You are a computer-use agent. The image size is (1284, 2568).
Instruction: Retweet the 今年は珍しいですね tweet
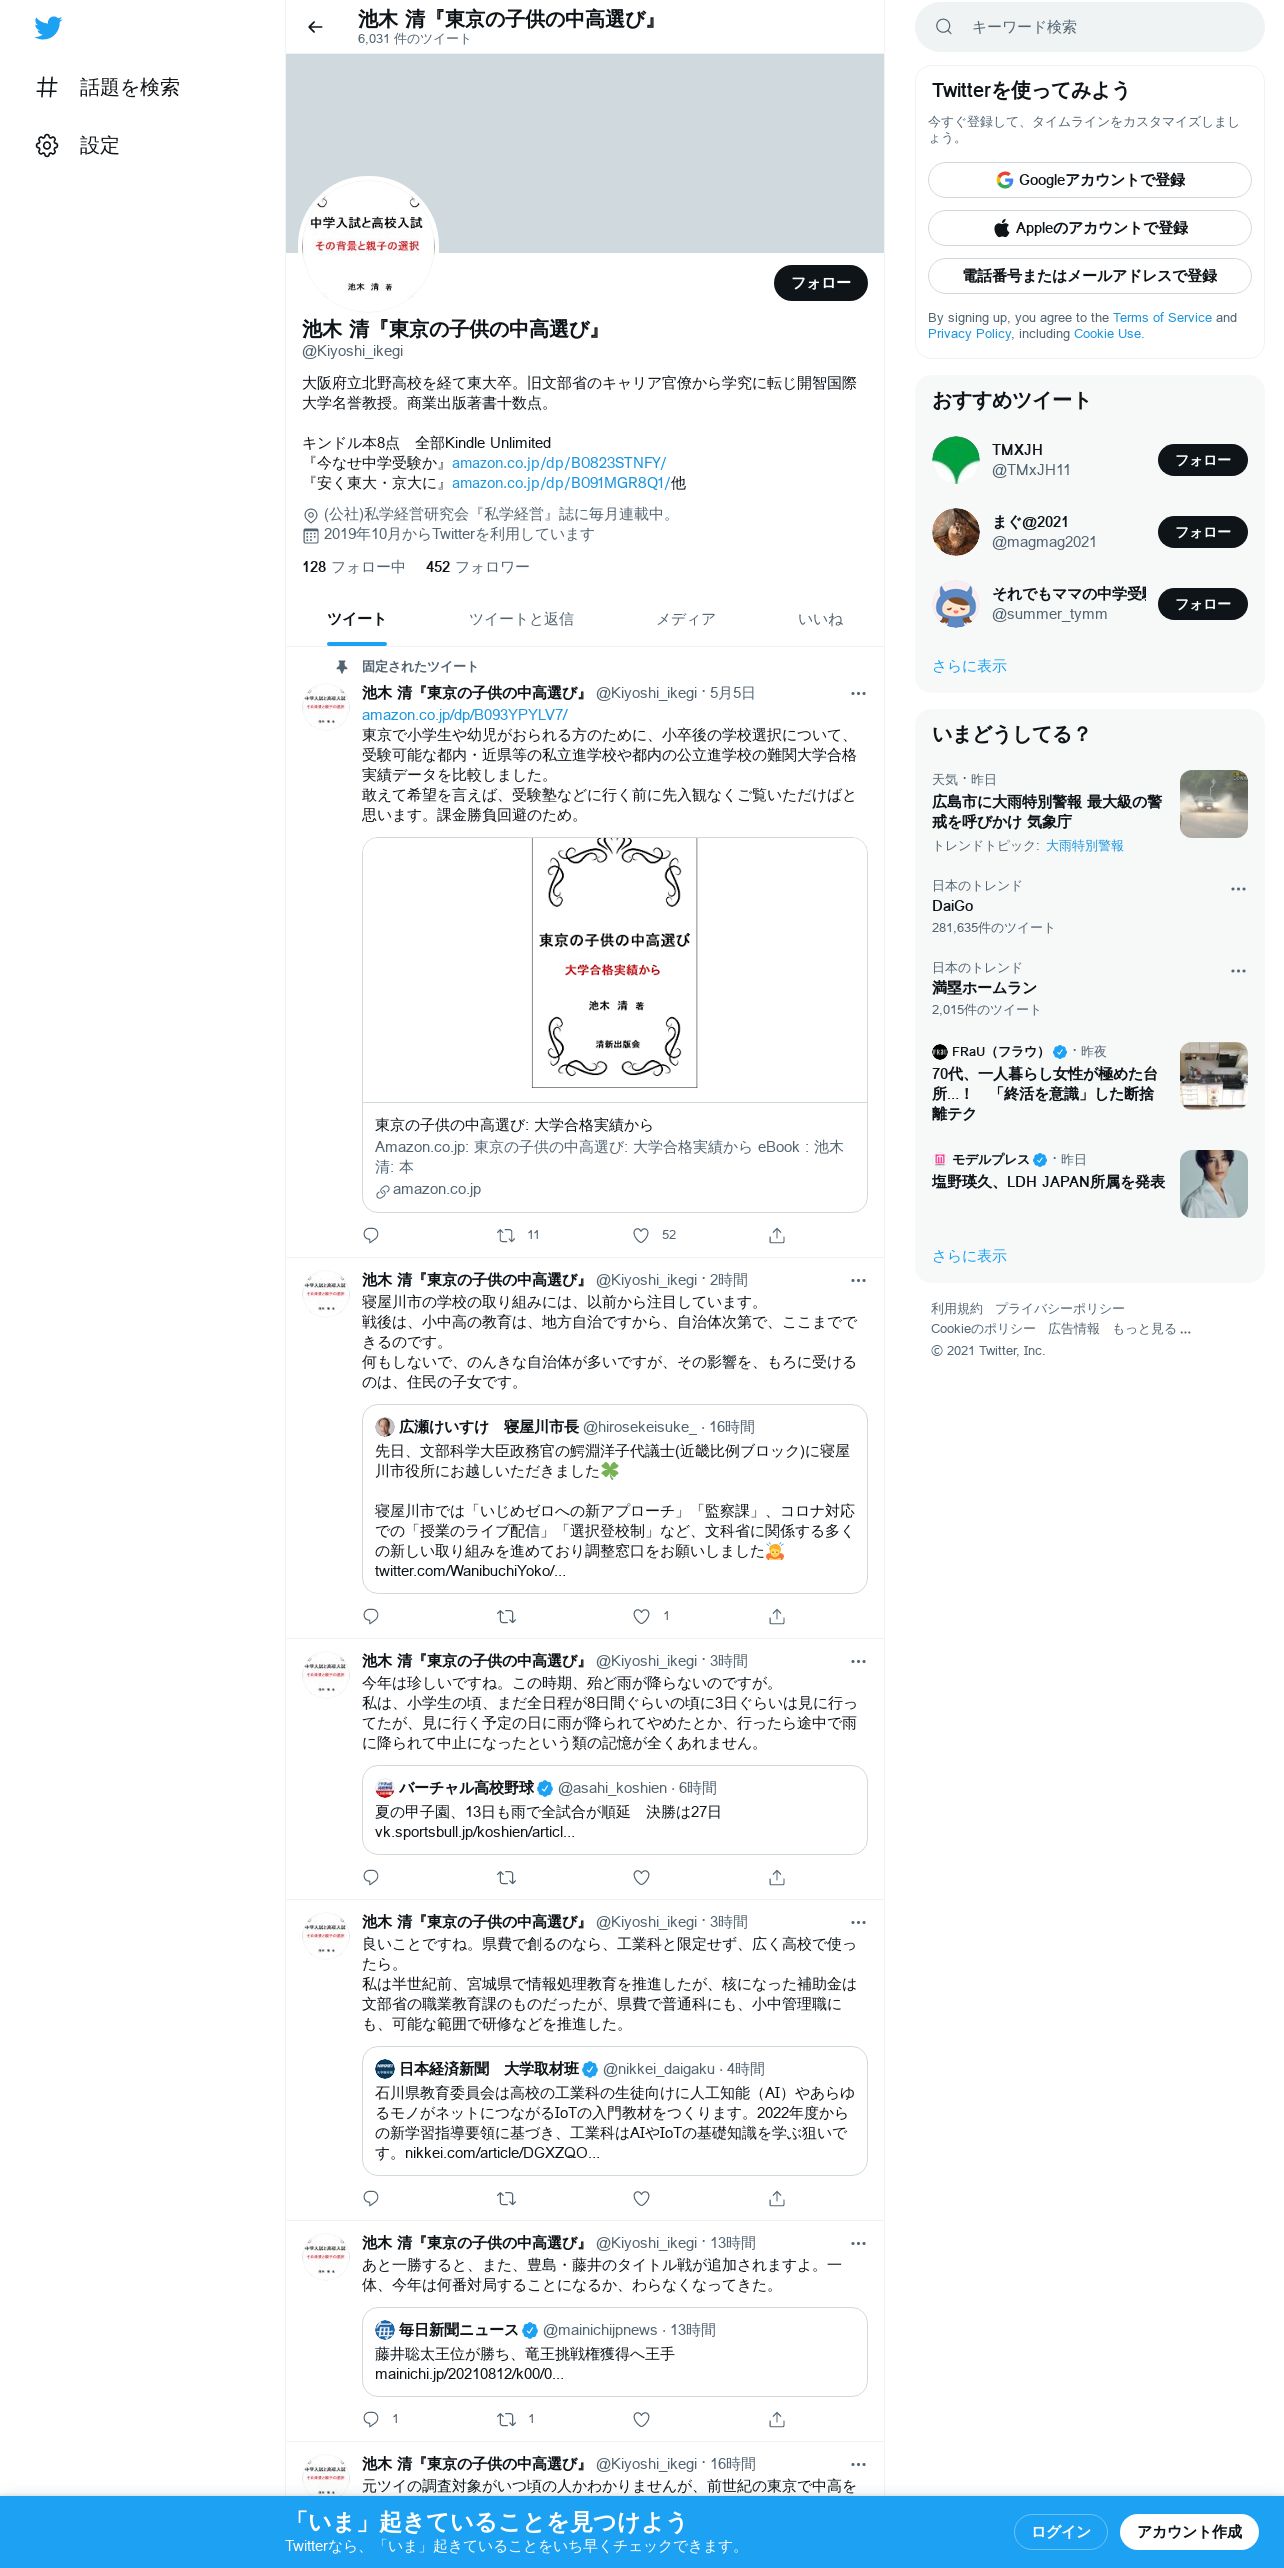tap(506, 1877)
